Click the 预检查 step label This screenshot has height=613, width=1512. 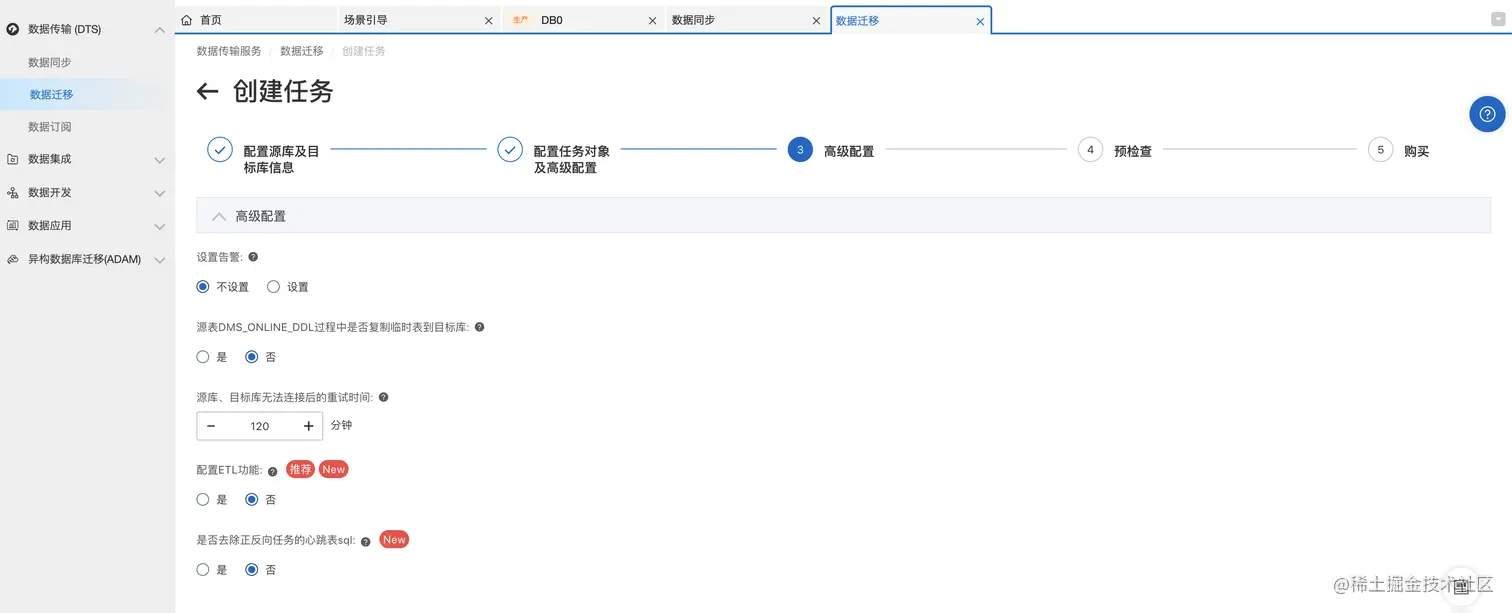point(1133,151)
